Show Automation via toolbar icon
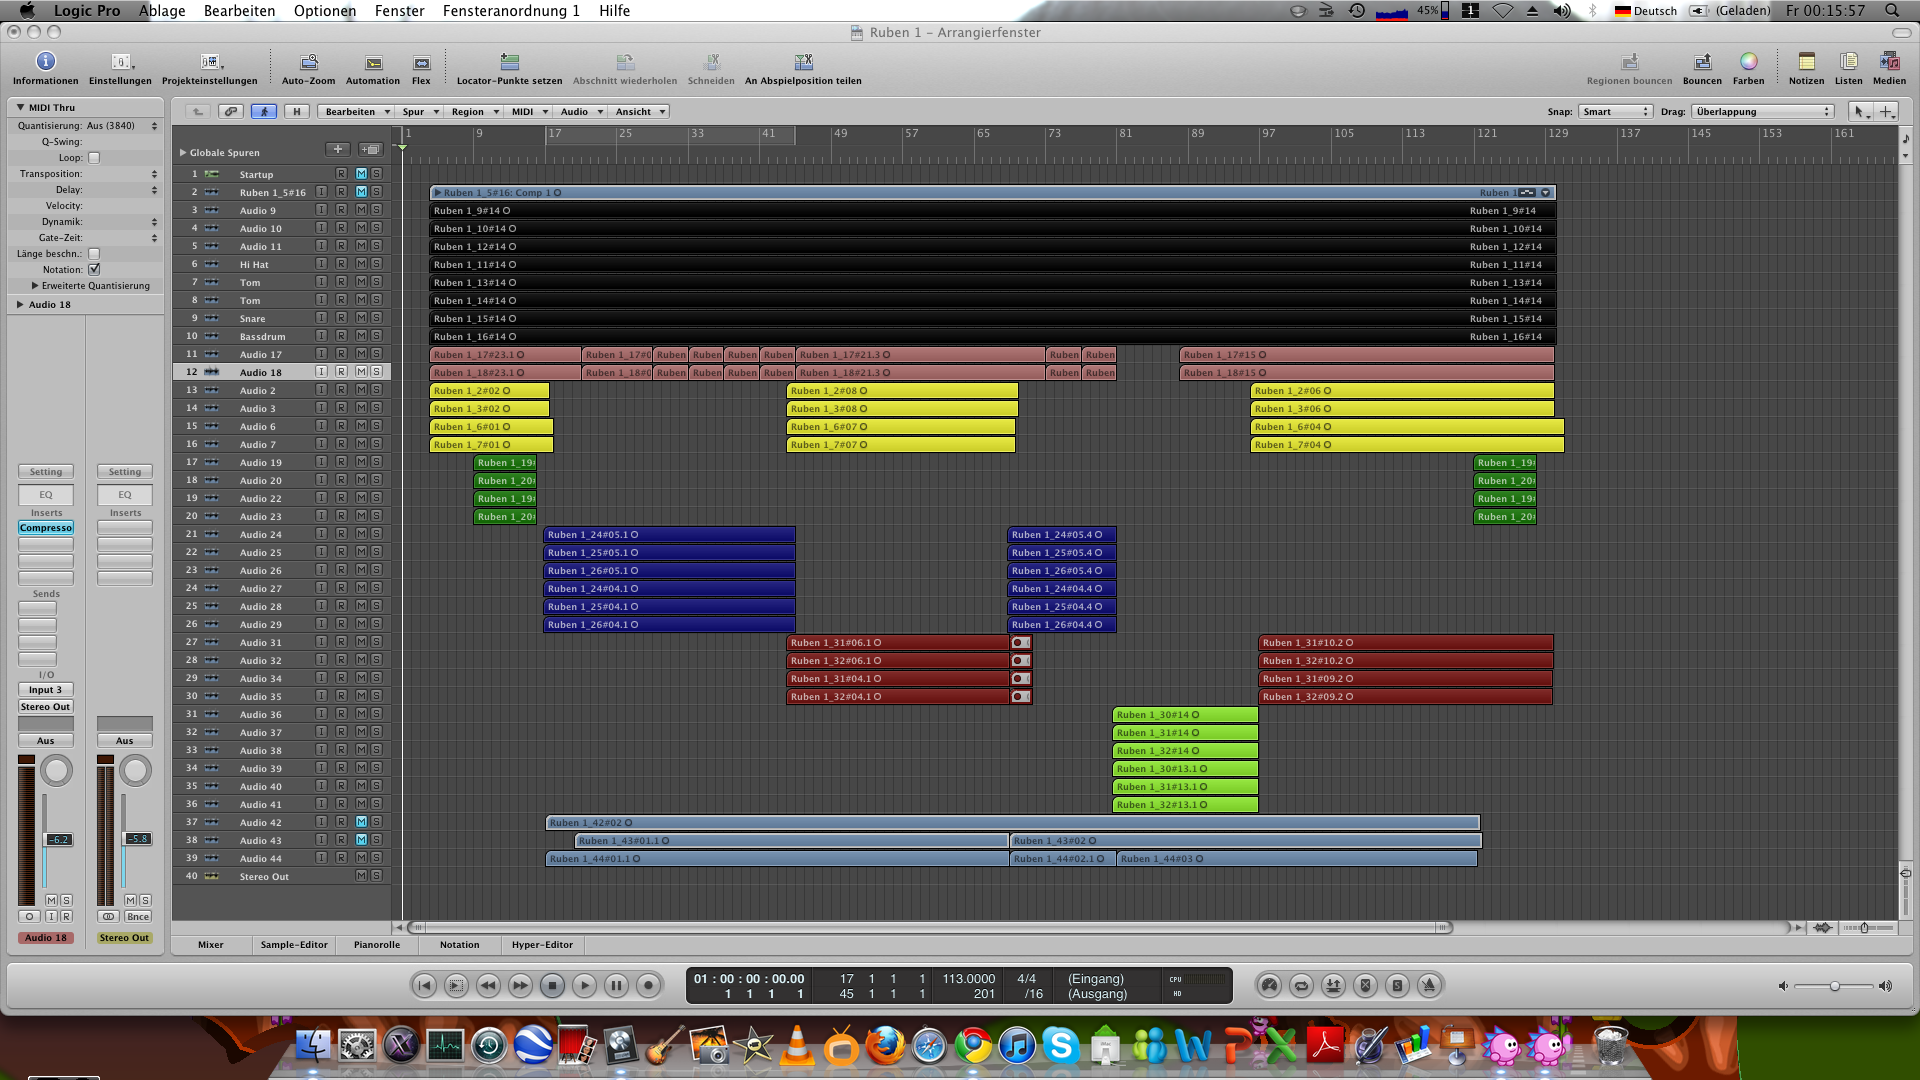The height and width of the screenshot is (1080, 1920). click(x=373, y=62)
